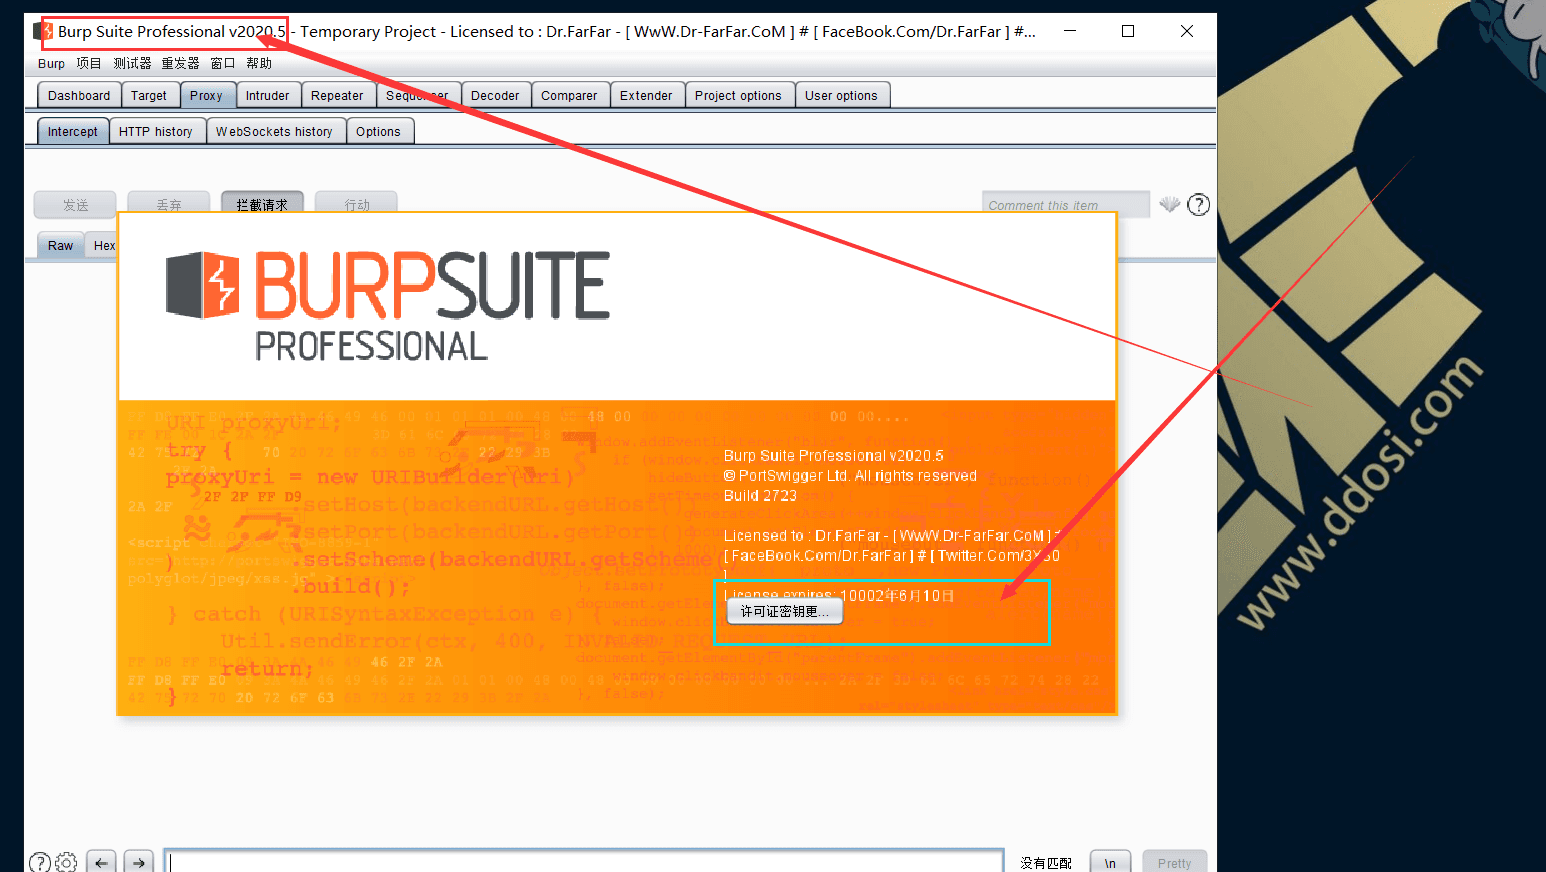The image size is (1546, 872).
Task: Open the Repeater tab
Action: (x=337, y=96)
